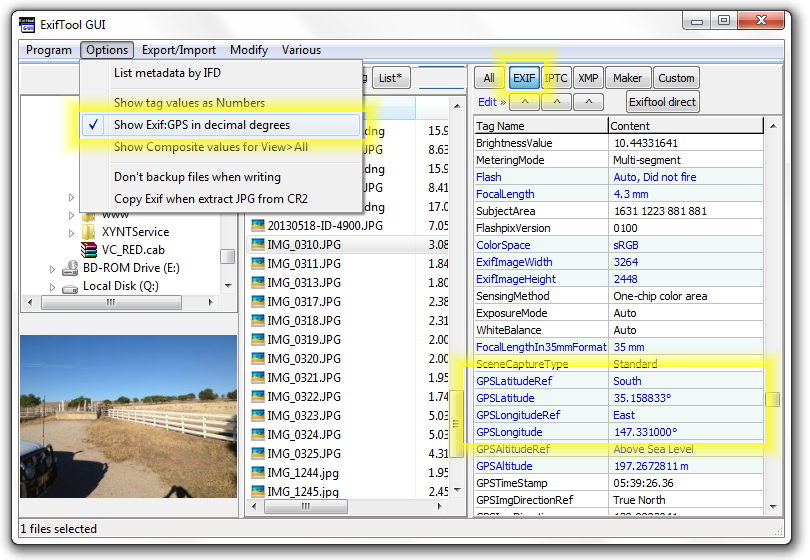
Task: Click the Edit » link
Action: coord(491,102)
